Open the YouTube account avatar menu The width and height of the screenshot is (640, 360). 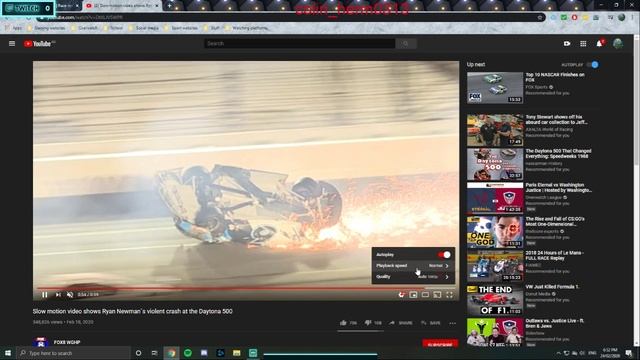pos(618,44)
